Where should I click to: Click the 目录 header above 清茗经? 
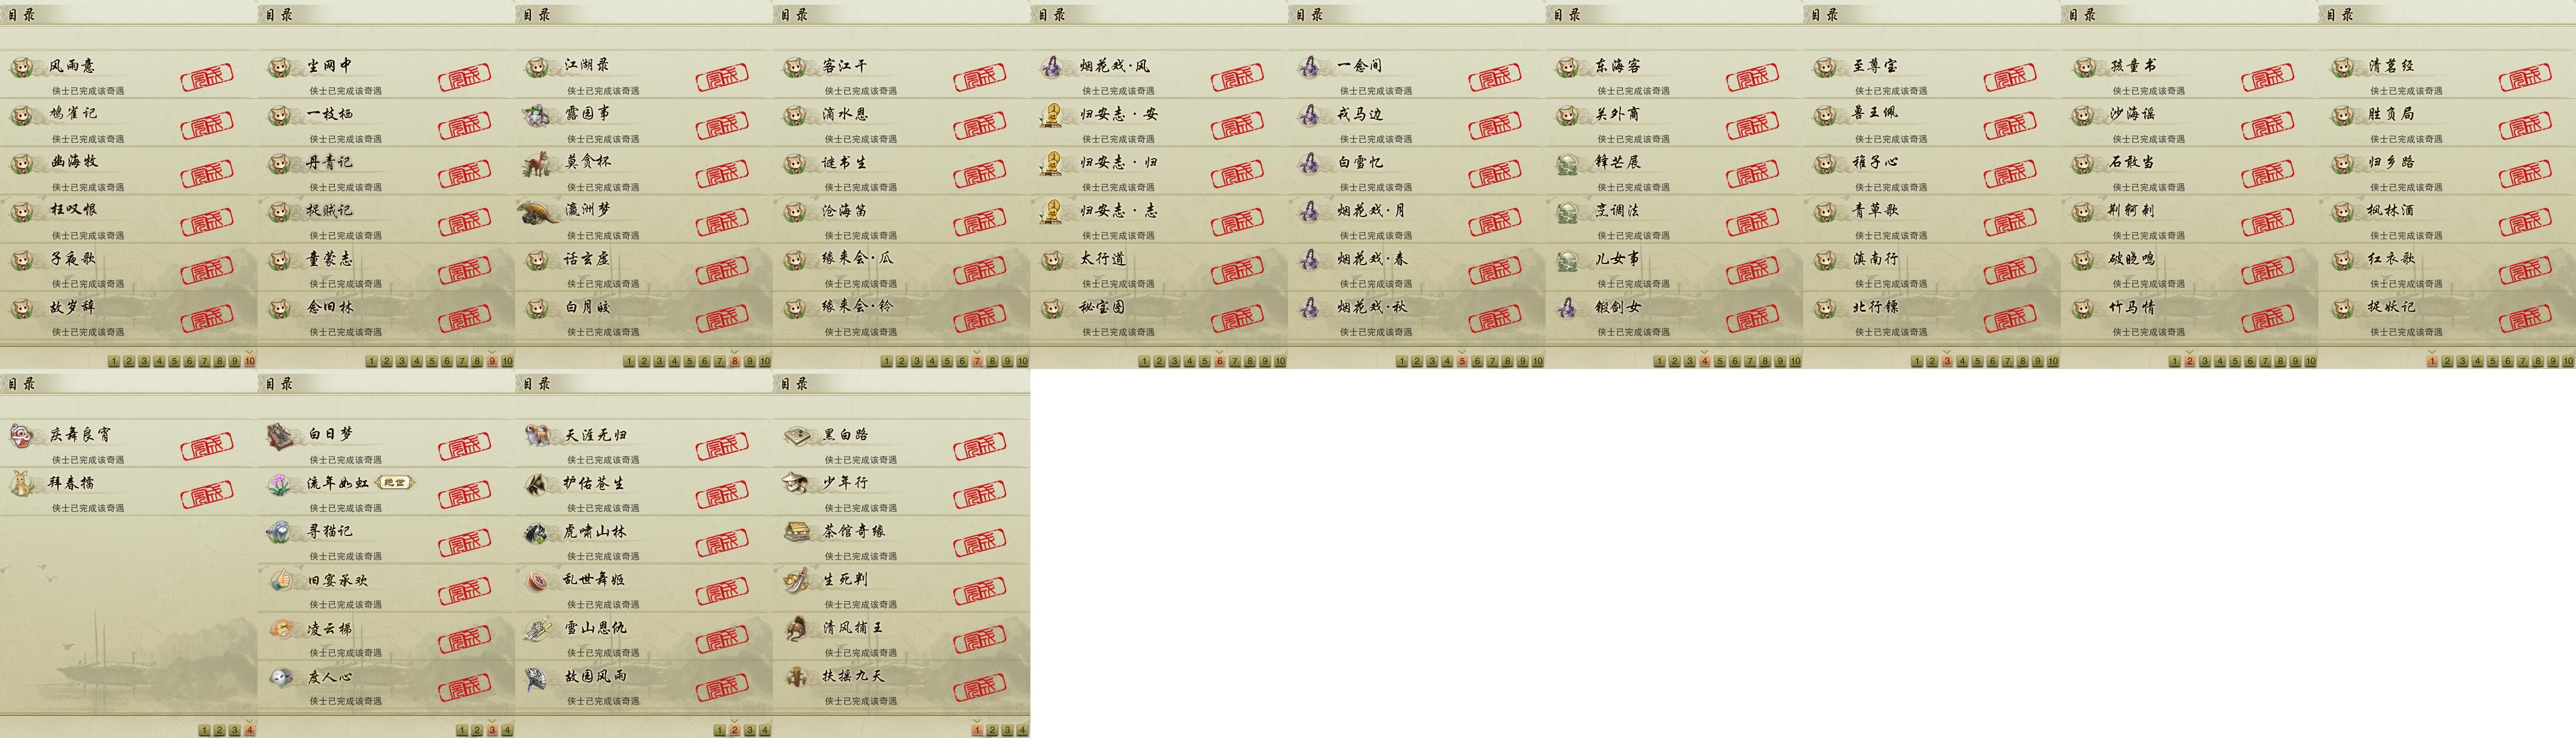click(x=2341, y=14)
